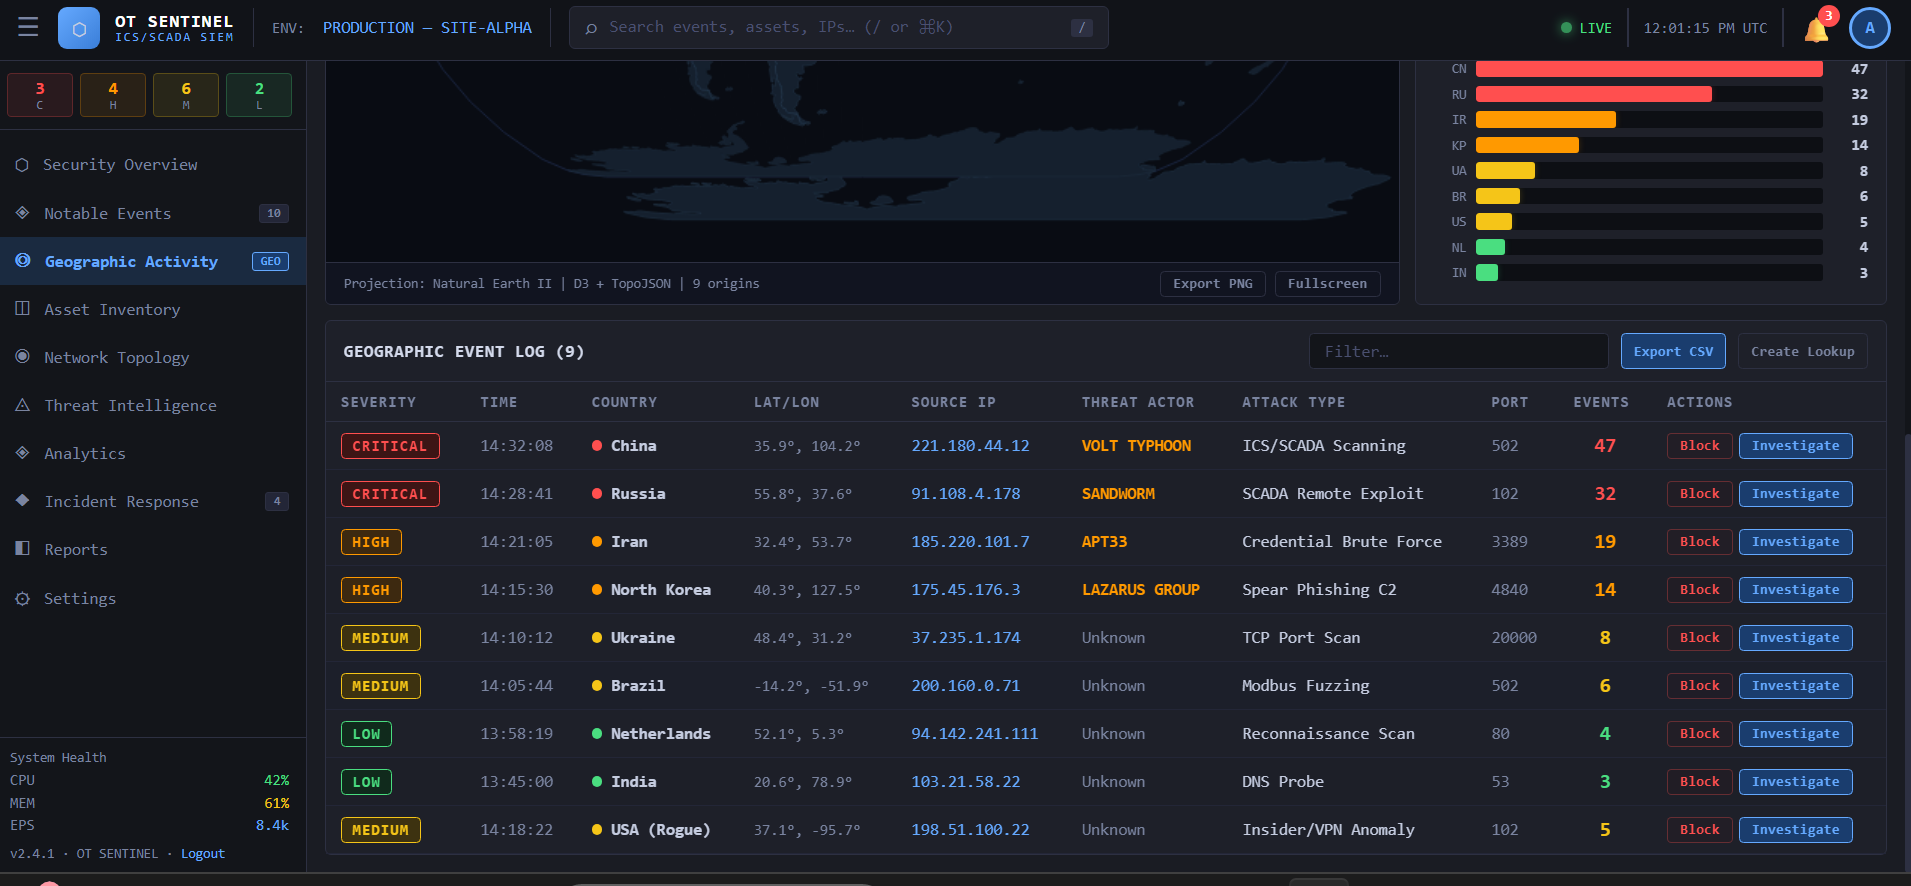This screenshot has width=1911, height=886.
Task: Investigate the Russia SANDWORM event
Action: [1795, 494]
